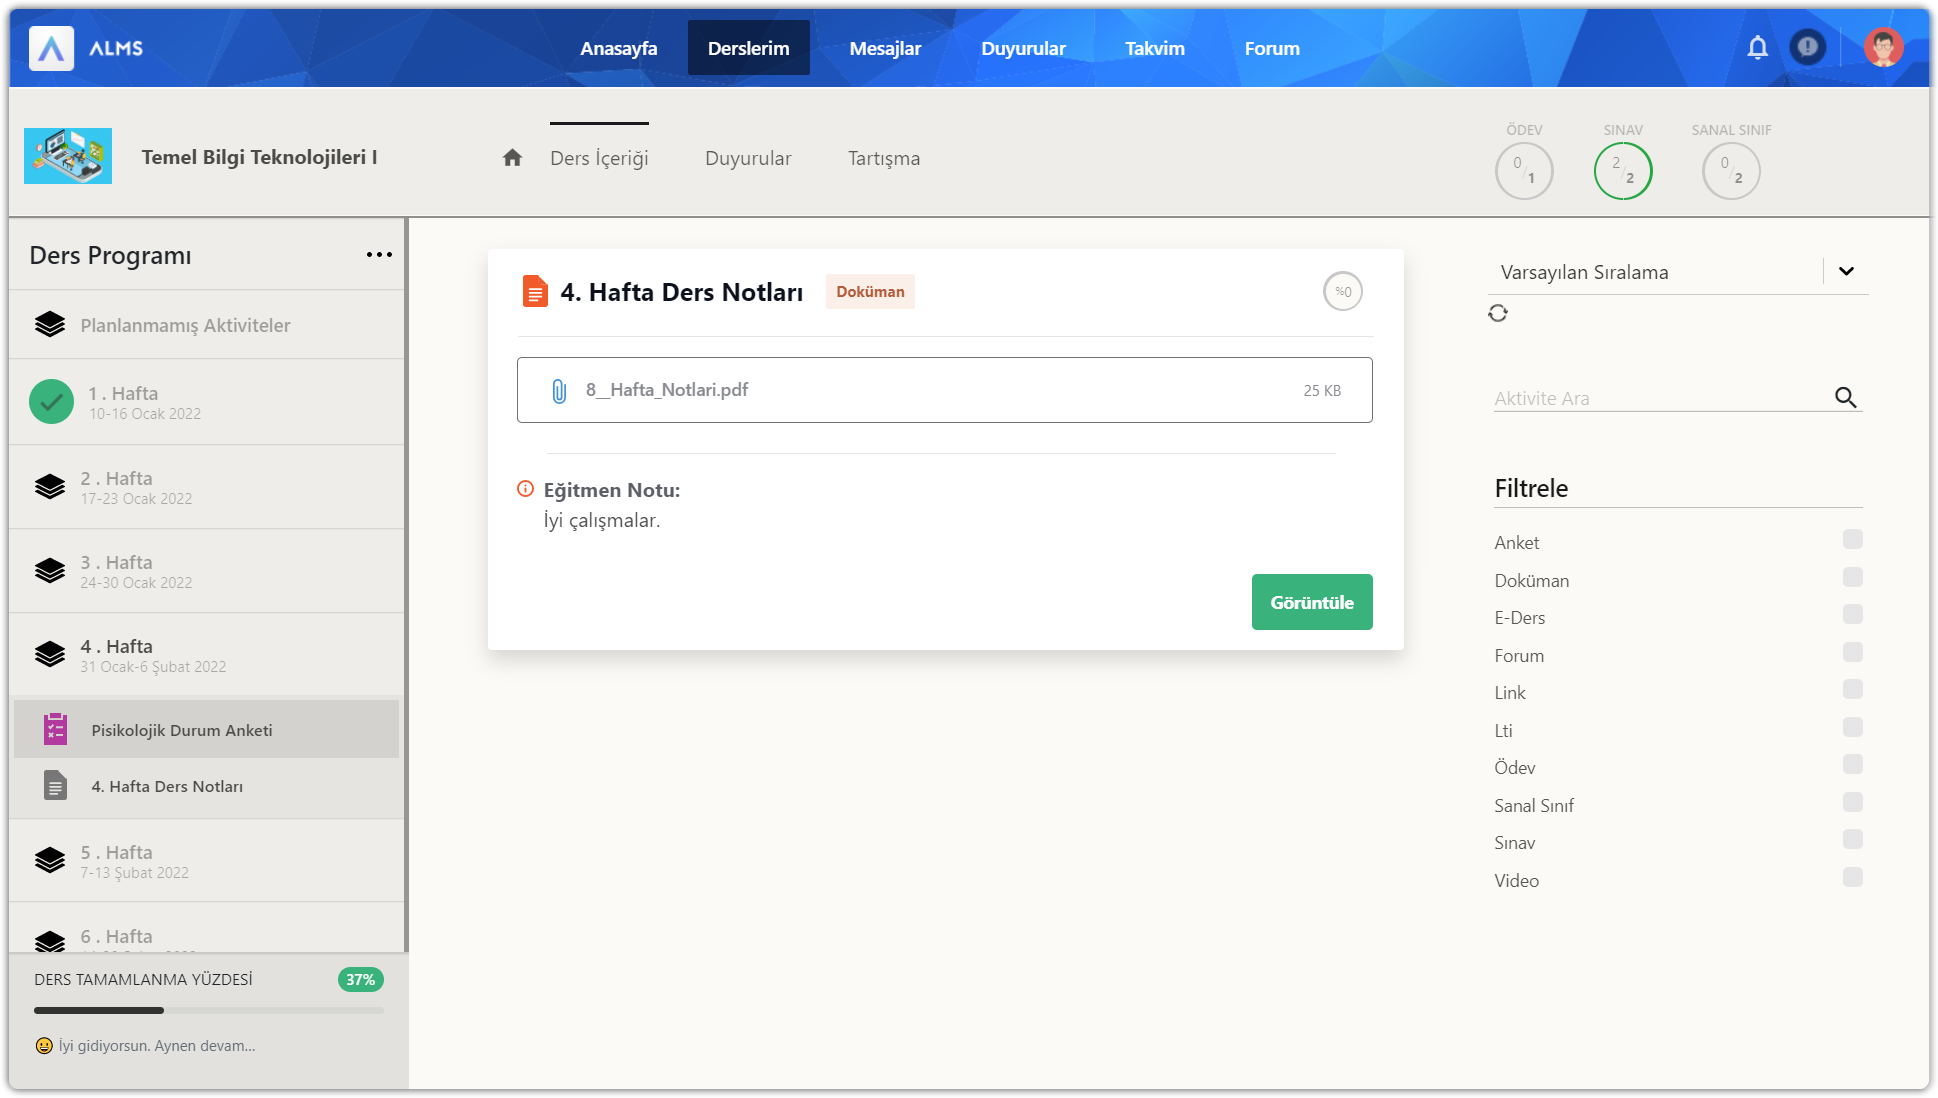1938x1098 pixels.
Task: Open Pisikolojik Durum Anketi activity
Action: (181, 730)
